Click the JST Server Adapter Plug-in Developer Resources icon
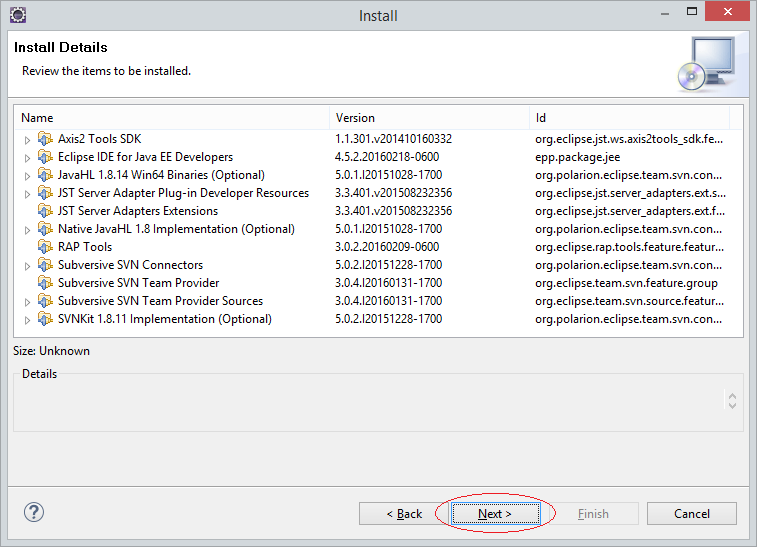Image resolution: width=757 pixels, height=547 pixels. (45, 193)
